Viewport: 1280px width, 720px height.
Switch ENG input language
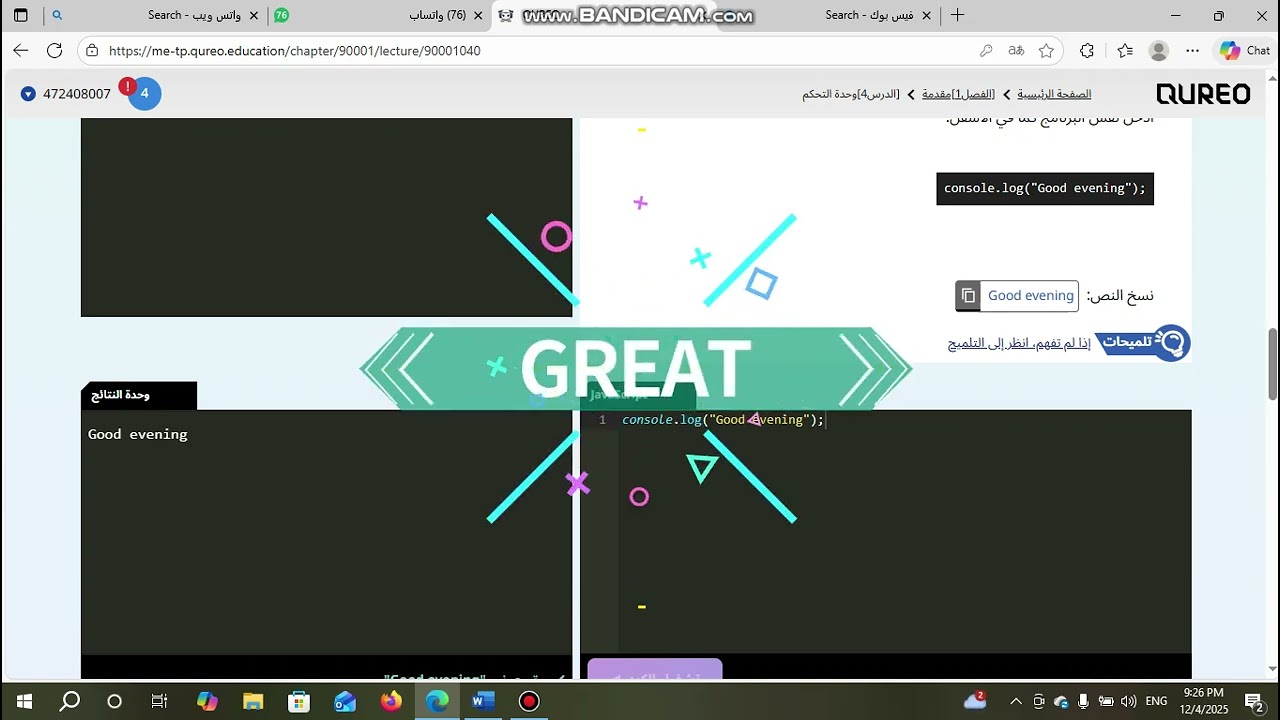tap(1157, 701)
